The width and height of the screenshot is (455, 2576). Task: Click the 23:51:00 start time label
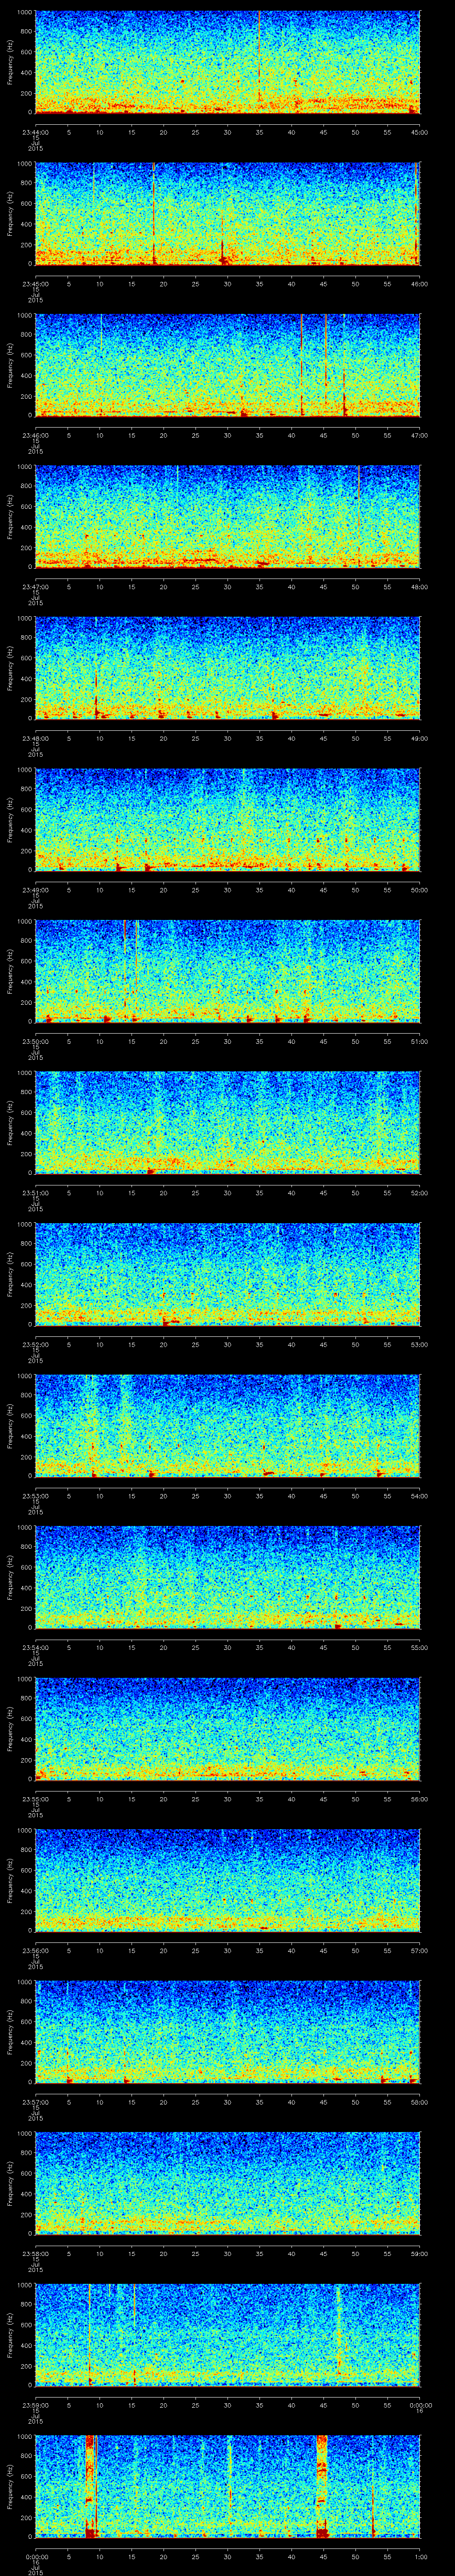coord(35,1193)
